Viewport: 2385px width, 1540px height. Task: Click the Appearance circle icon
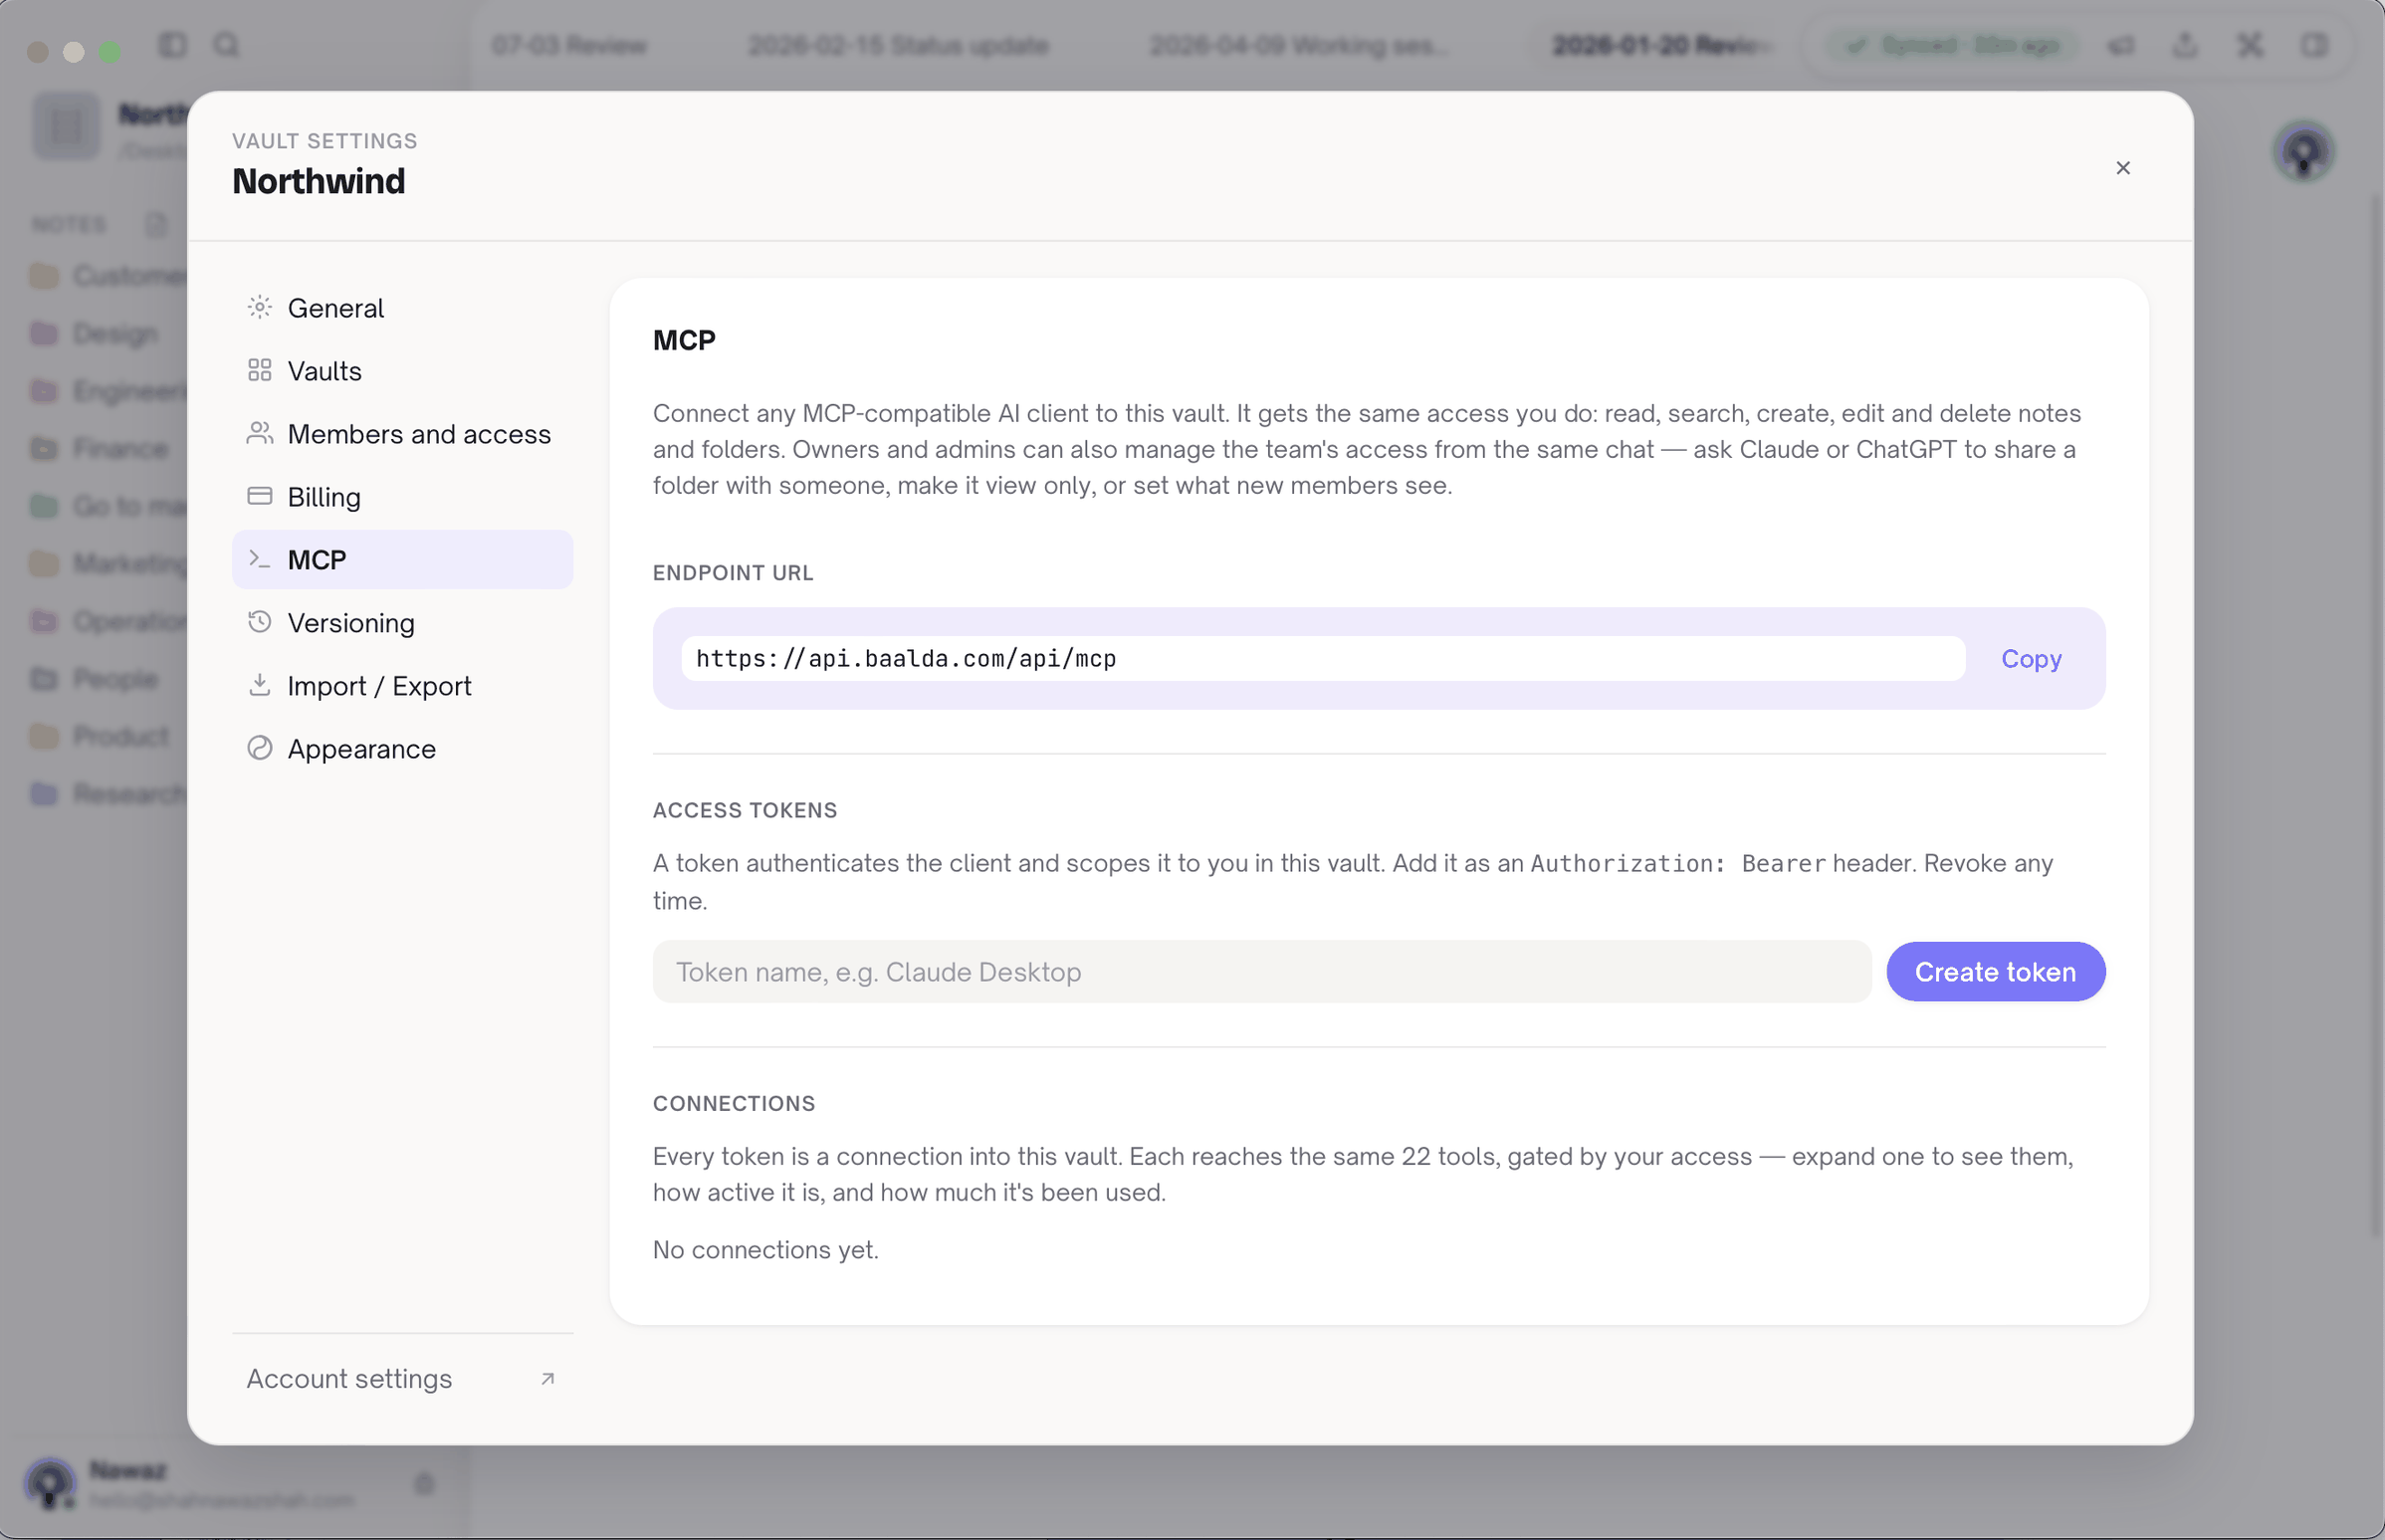point(260,748)
